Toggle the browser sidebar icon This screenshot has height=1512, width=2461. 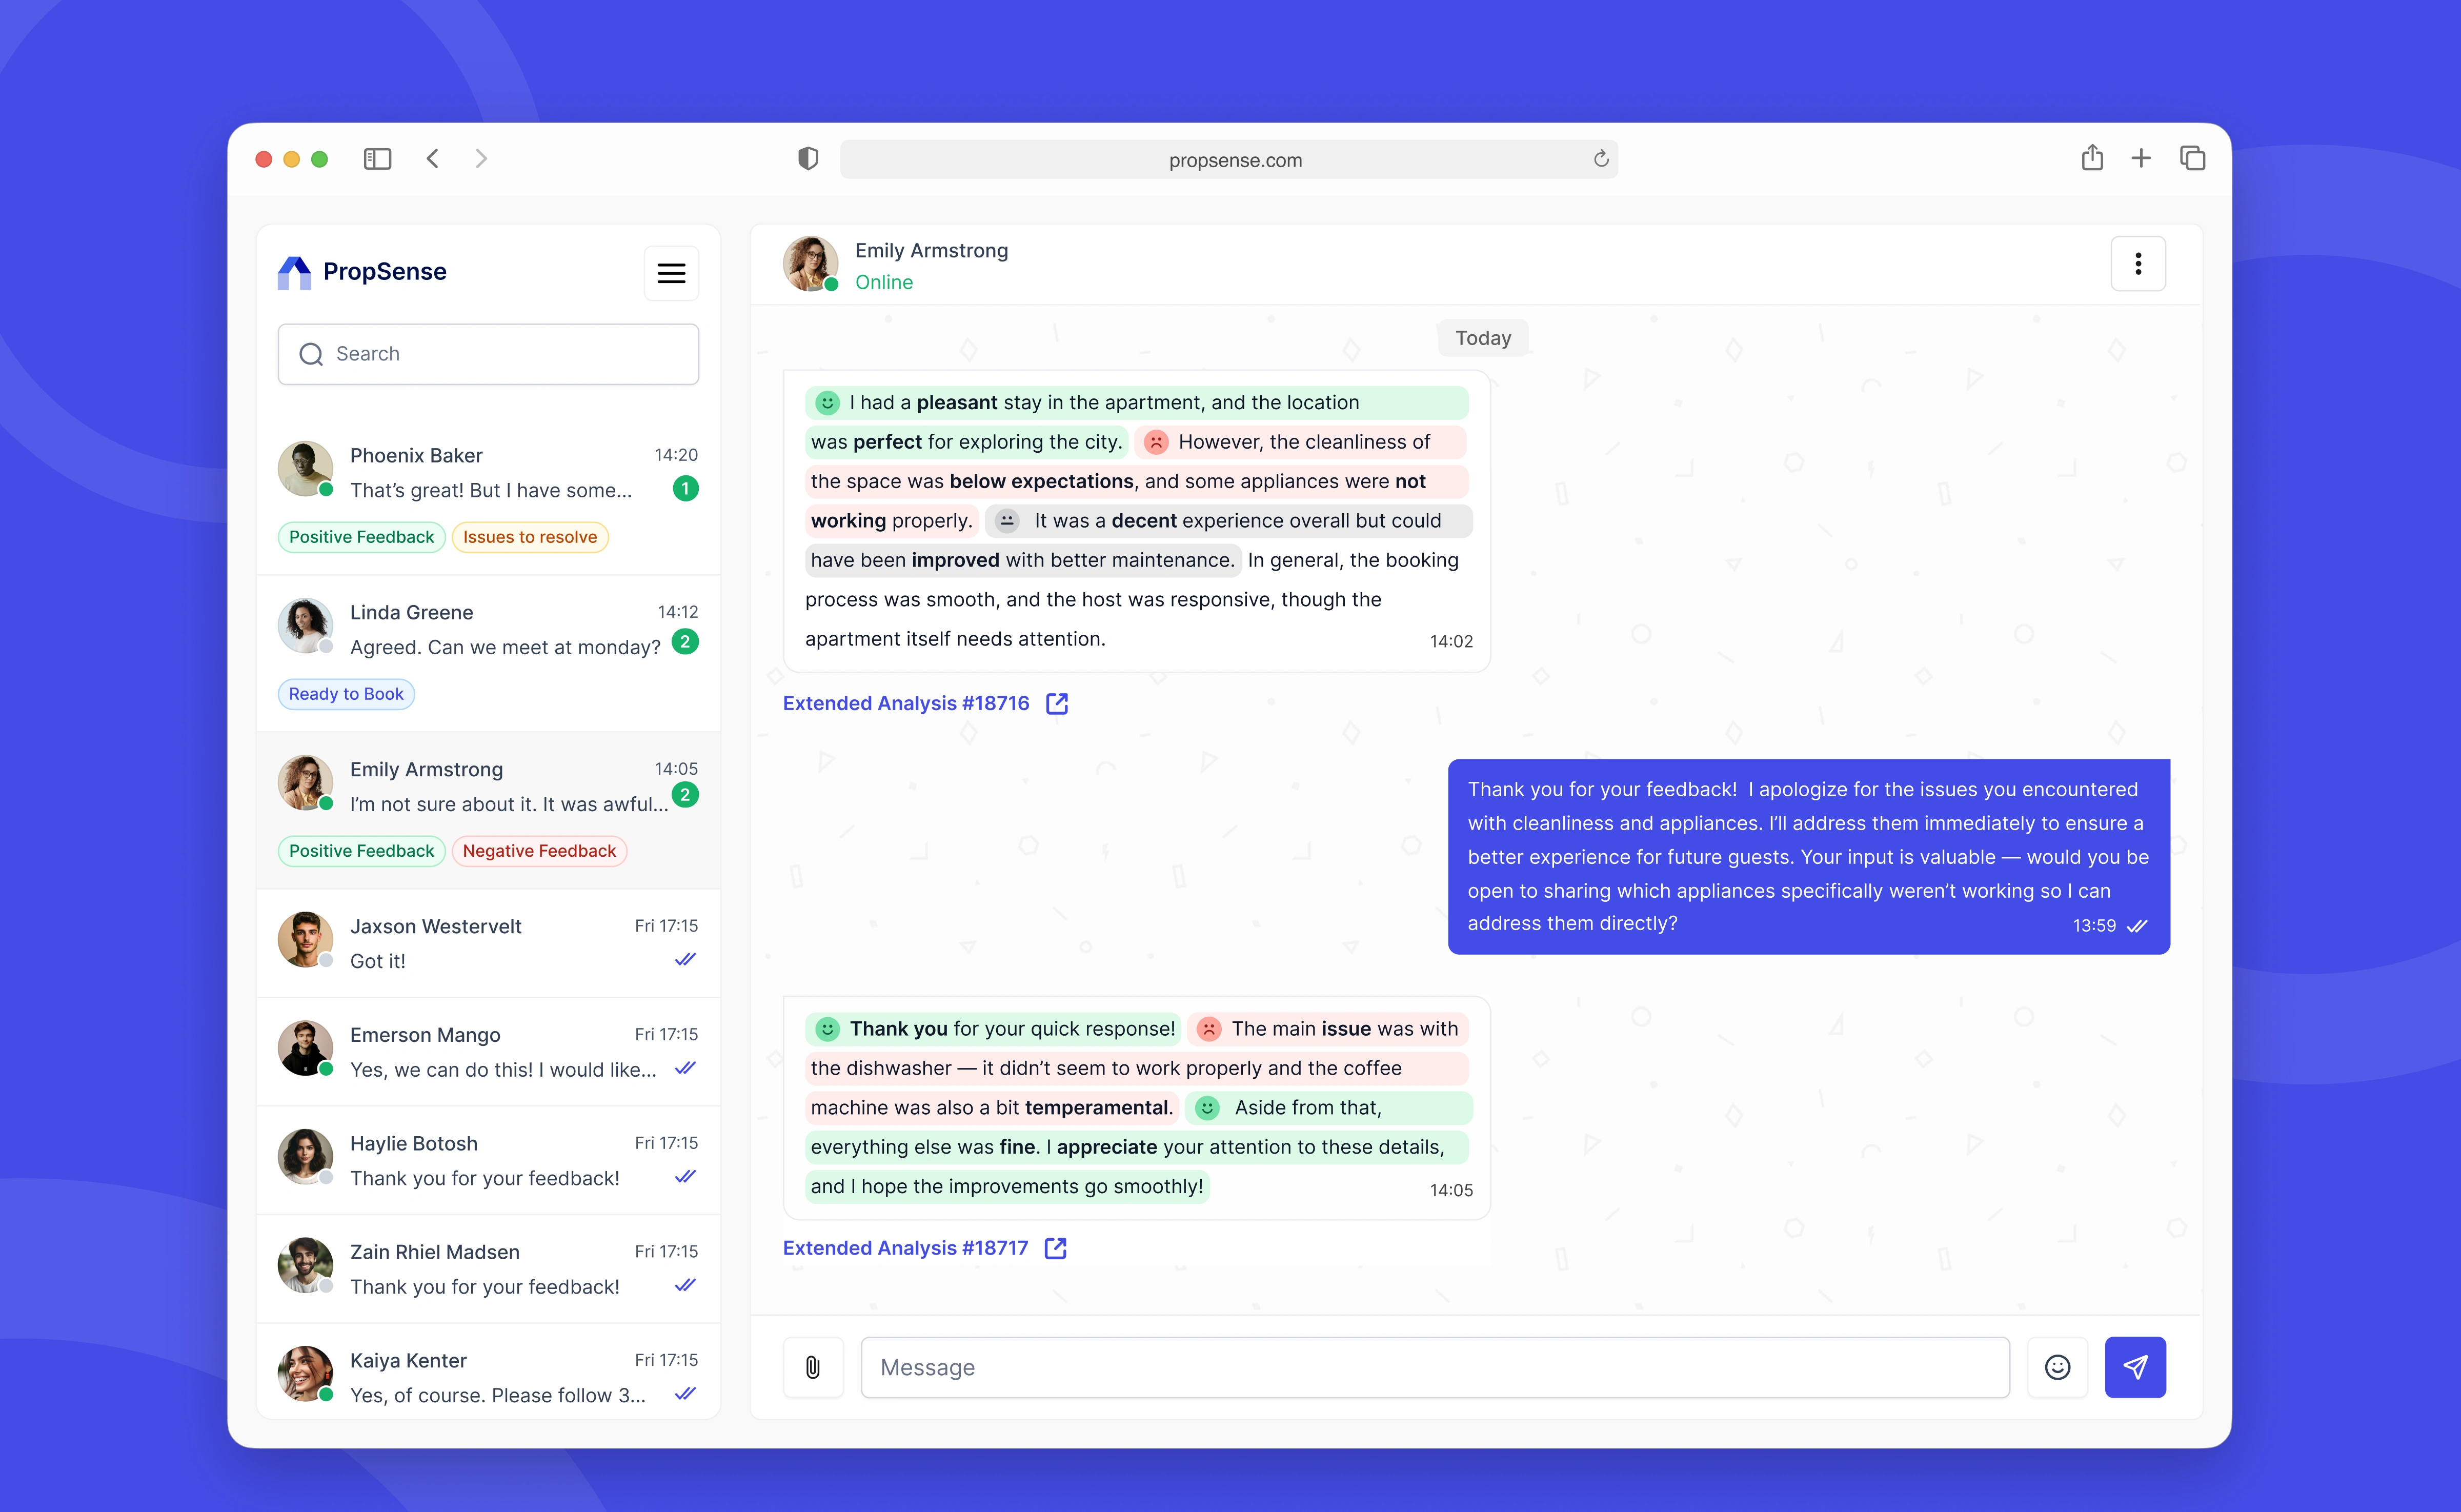click(377, 159)
